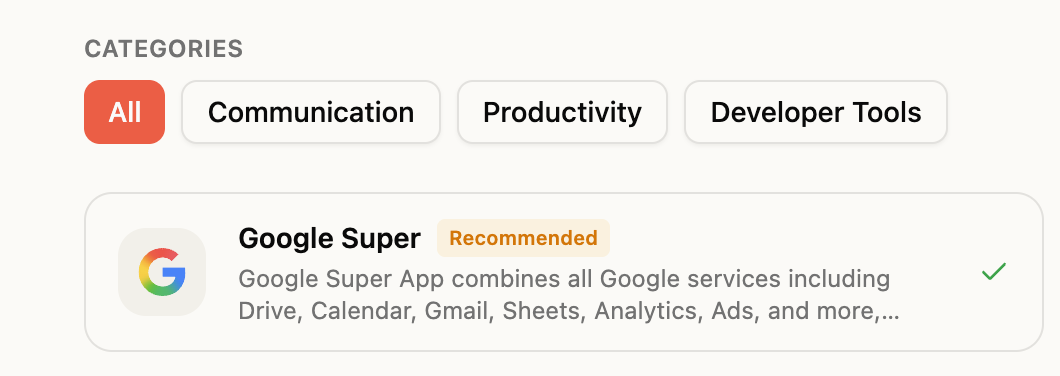Click the green checkmark on Google Super

click(x=994, y=272)
